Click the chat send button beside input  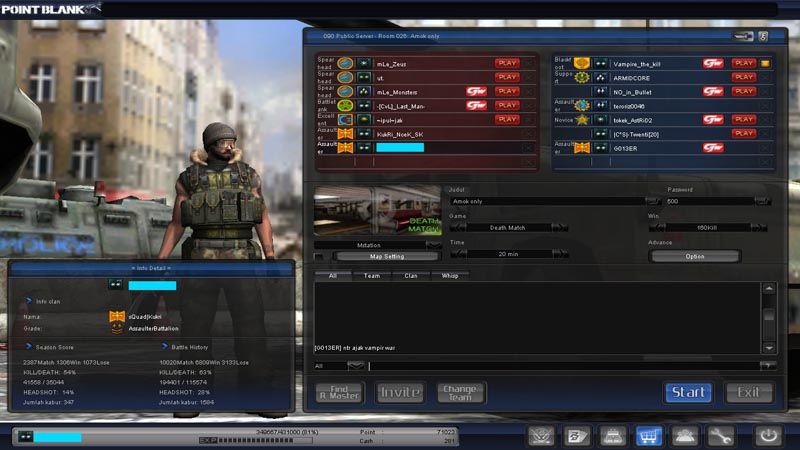[768, 365]
